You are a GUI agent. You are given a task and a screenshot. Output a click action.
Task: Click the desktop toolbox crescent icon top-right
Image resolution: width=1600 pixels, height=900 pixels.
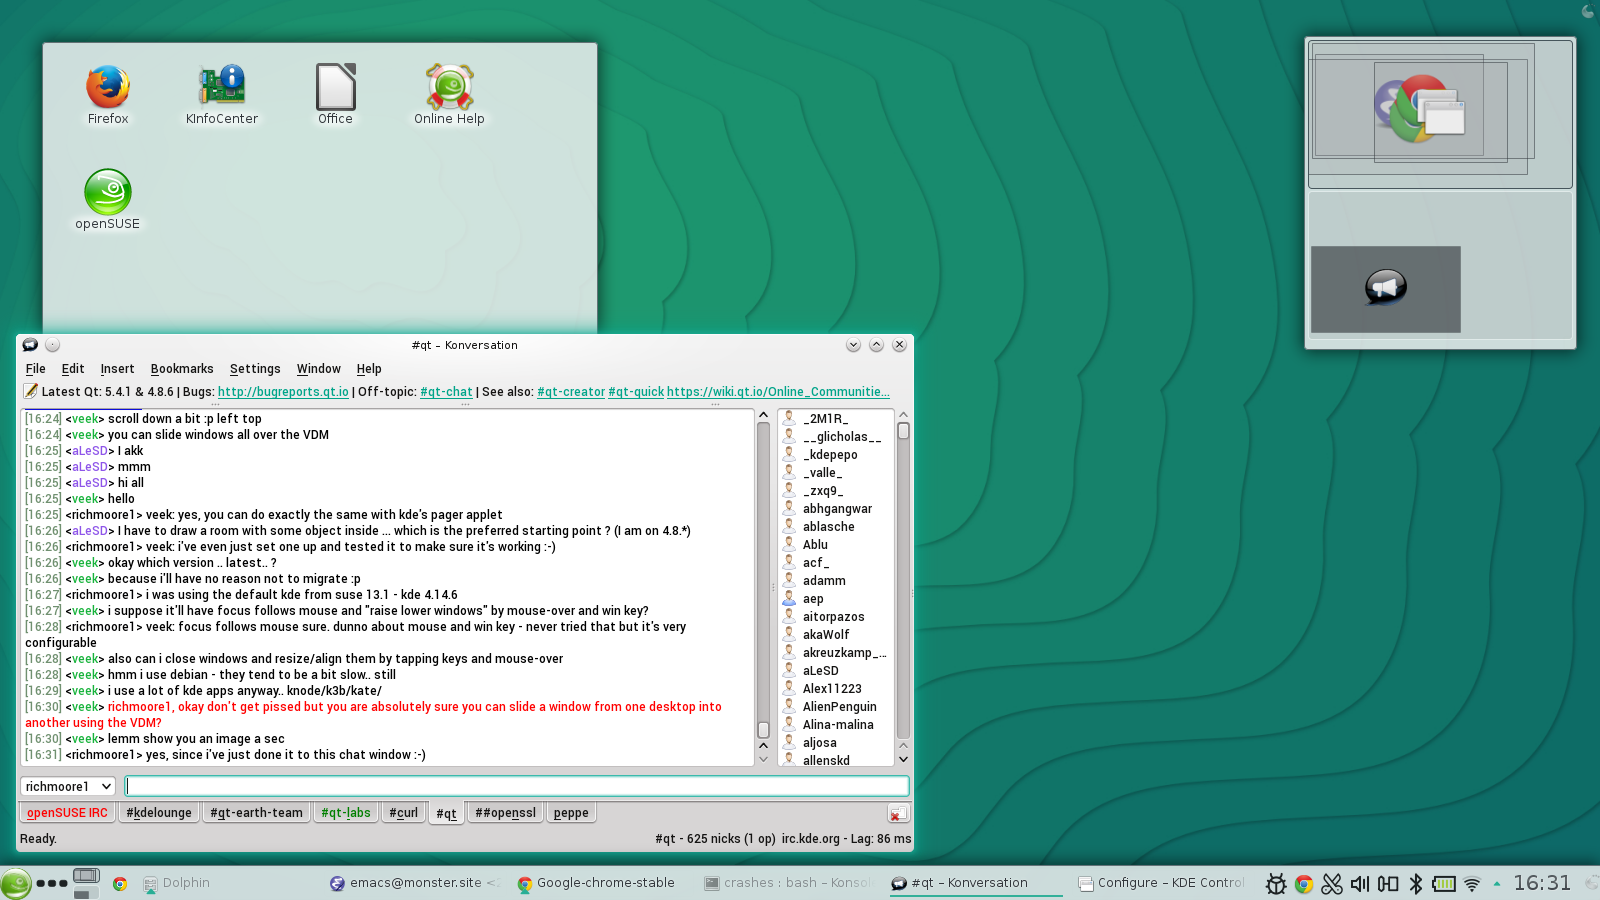click(1588, 11)
